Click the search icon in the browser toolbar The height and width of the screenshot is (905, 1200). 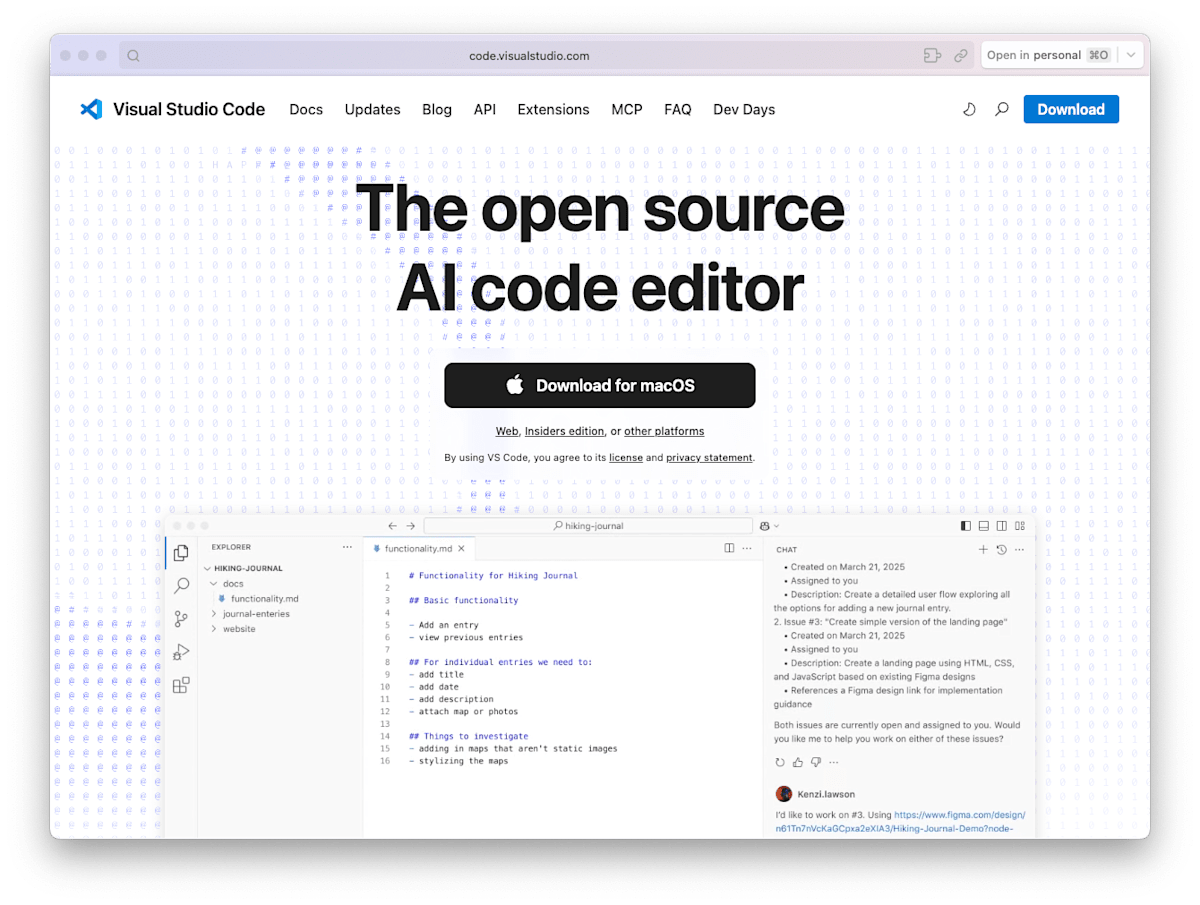[x=133, y=56]
